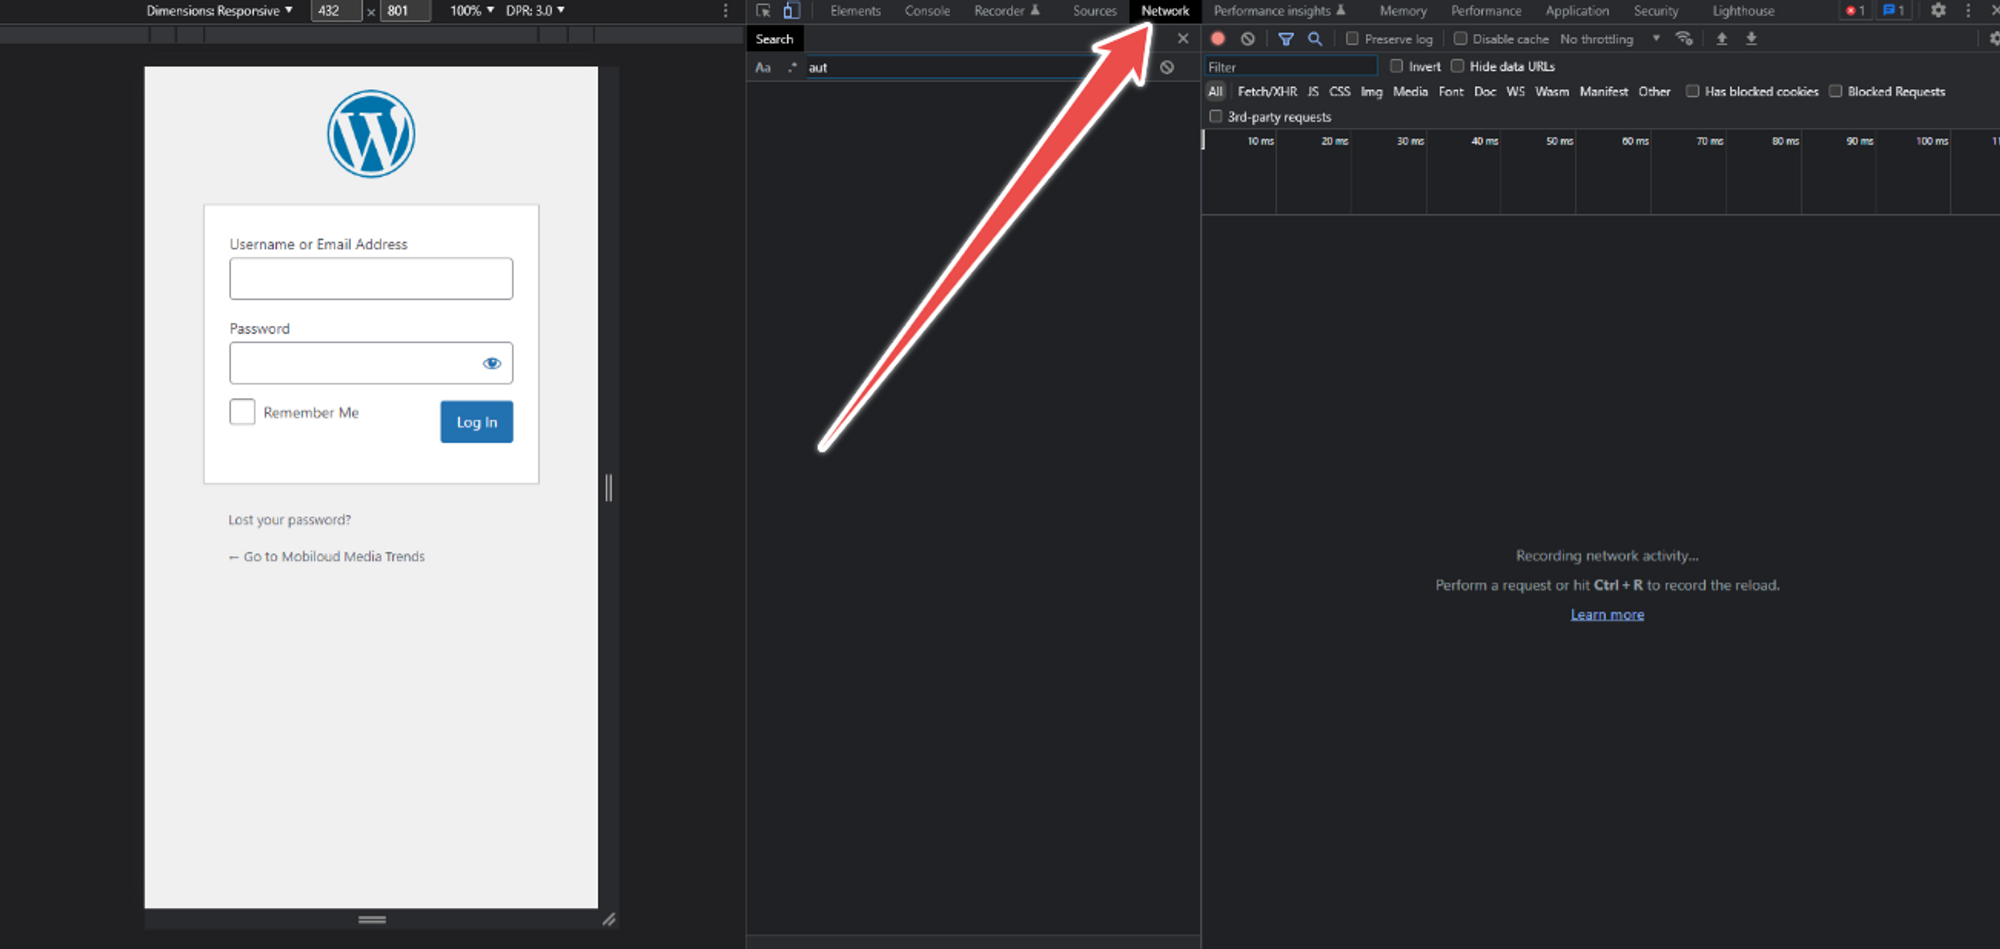Enable Disable cache checkbox
Screen dimensions: 2000x949
[1460, 39]
